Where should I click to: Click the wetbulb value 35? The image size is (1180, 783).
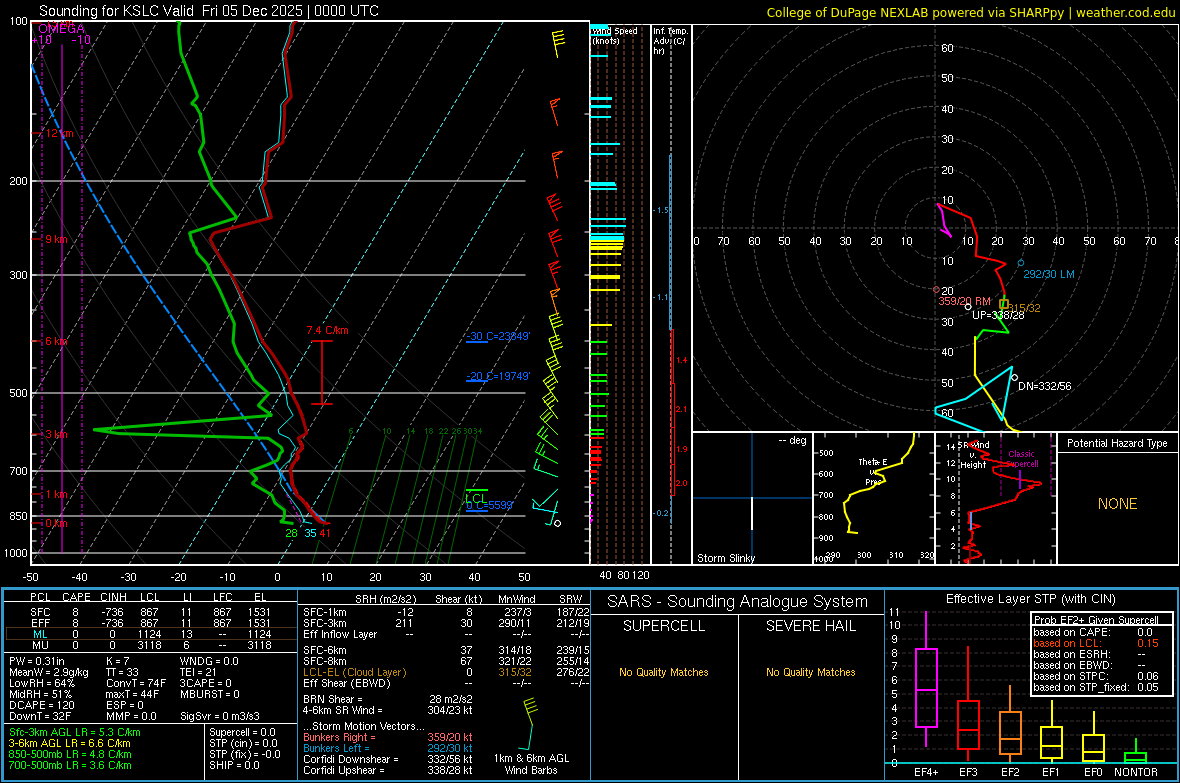click(x=310, y=533)
